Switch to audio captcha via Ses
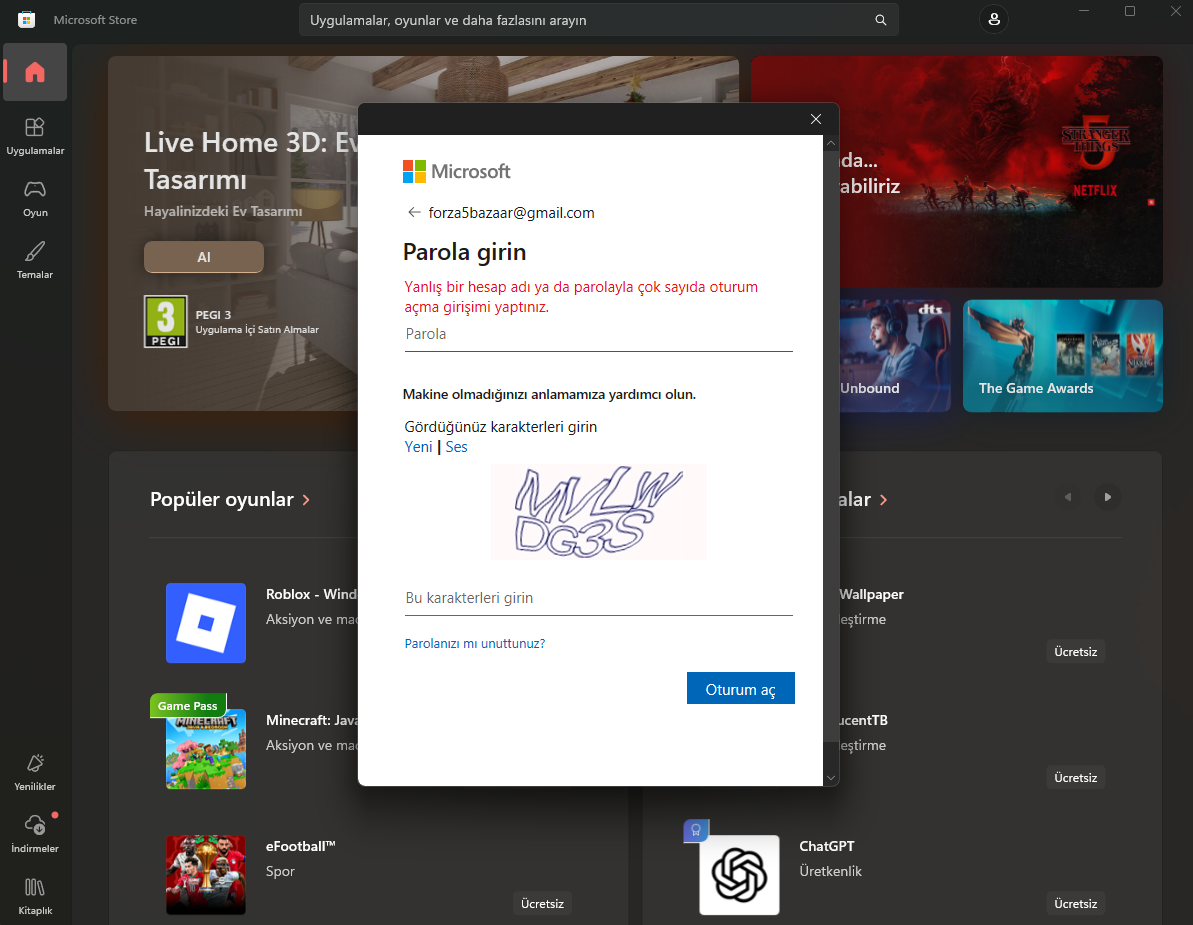The height and width of the screenshot is (925, 1193). pos(457,447)
